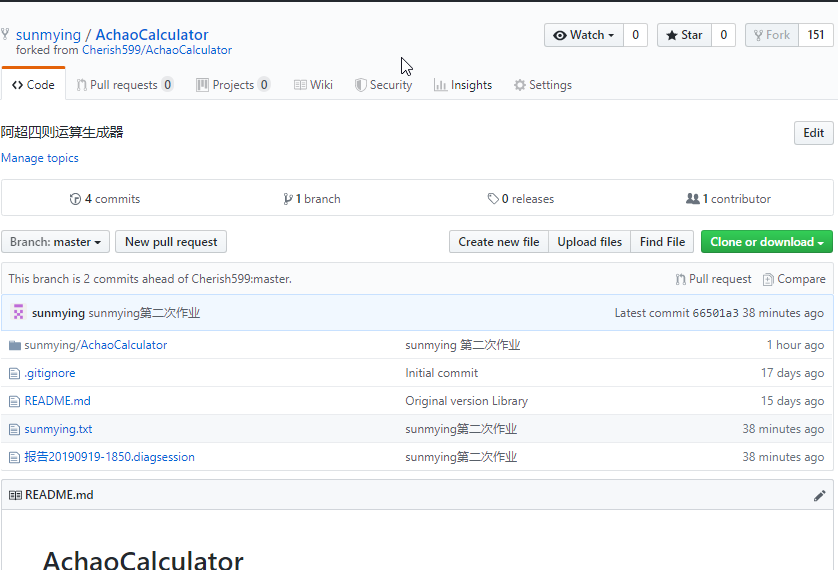Click the Pull request link in branch bar
Image resolution: width=838 pixels, height=570 pixels.
point(713,279)
